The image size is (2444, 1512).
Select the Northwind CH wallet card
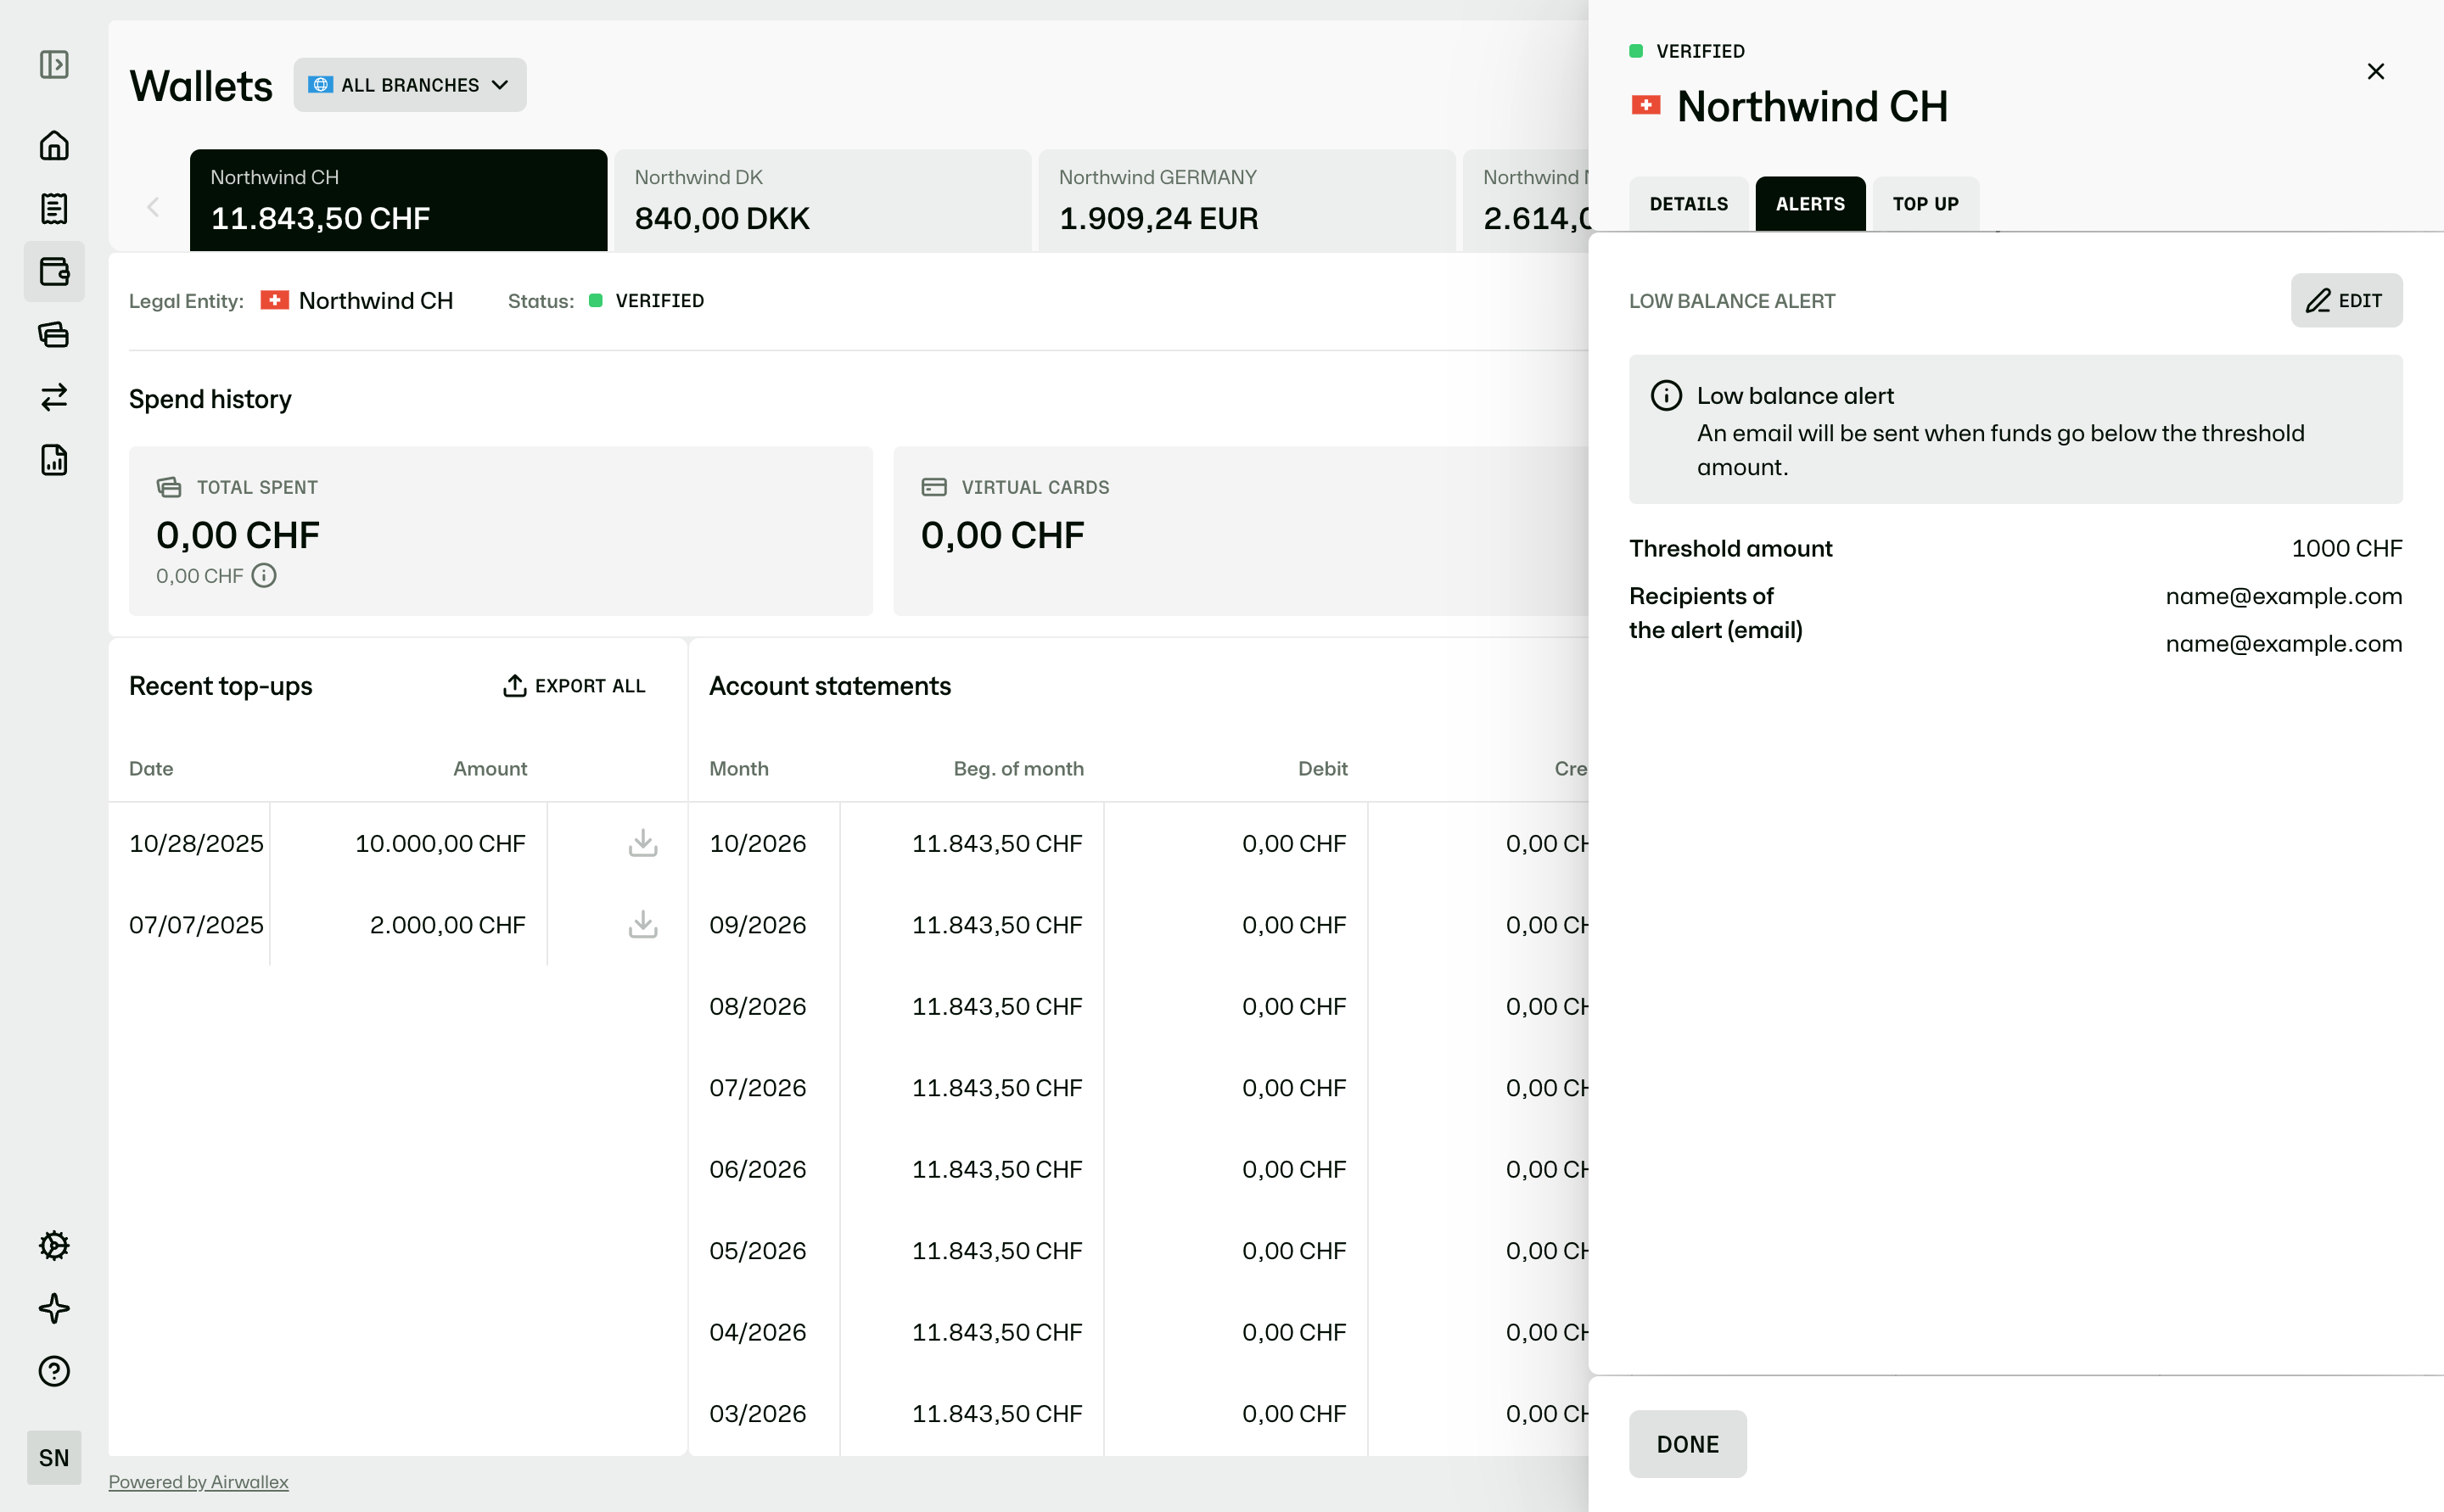tap(399, 200)
